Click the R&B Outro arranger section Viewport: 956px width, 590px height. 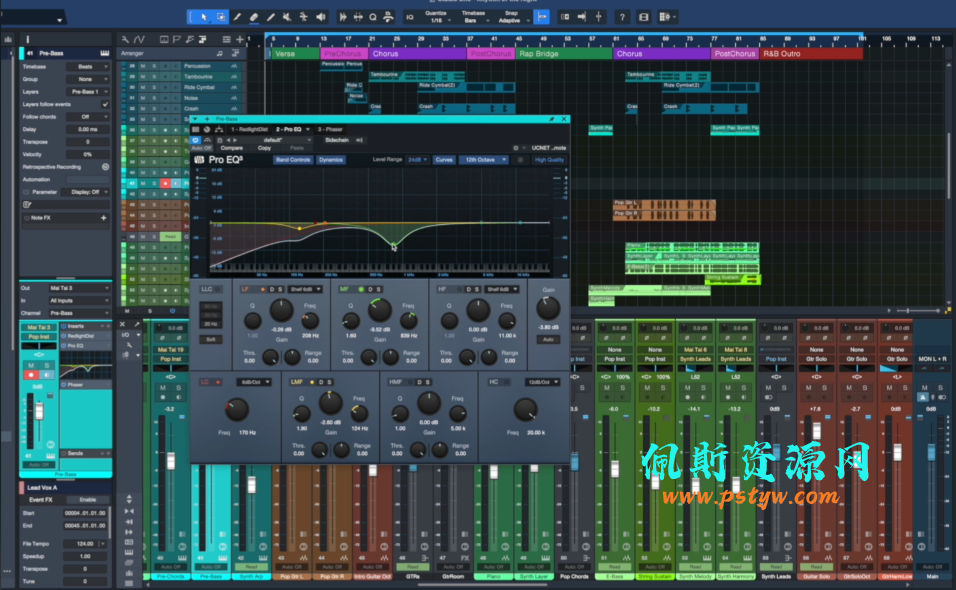(x=812, y=54)
